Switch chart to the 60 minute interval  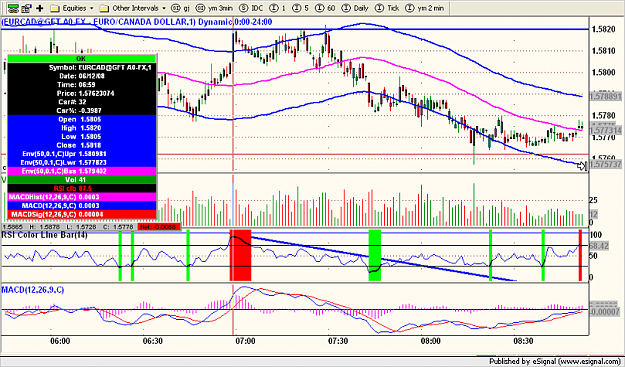[326, 8]
